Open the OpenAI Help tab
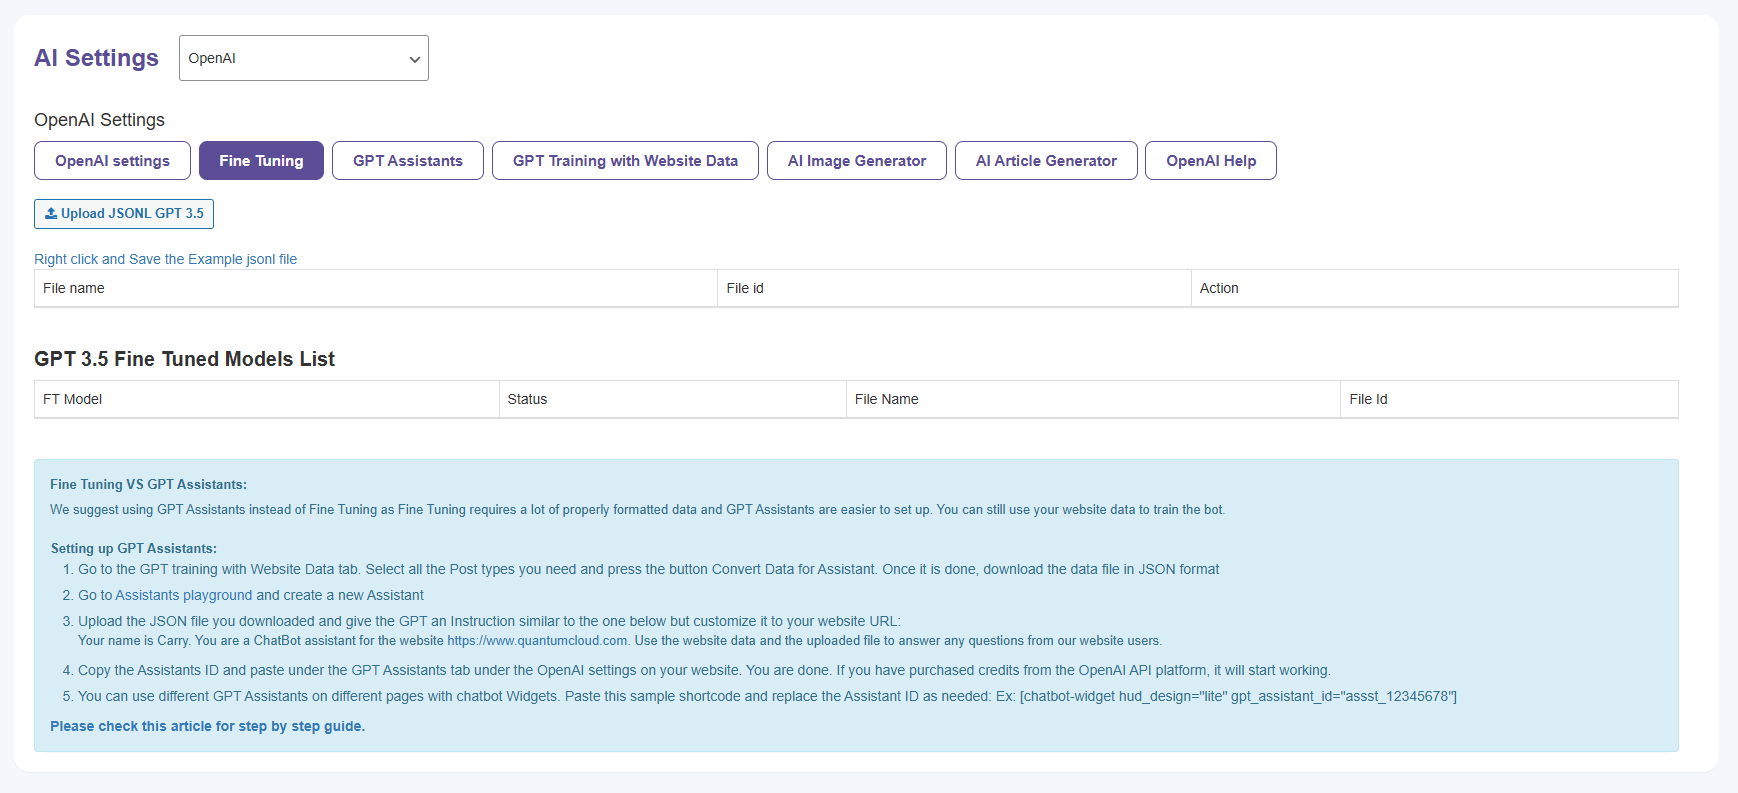 pyautogui.click(x=1211, y=160)
